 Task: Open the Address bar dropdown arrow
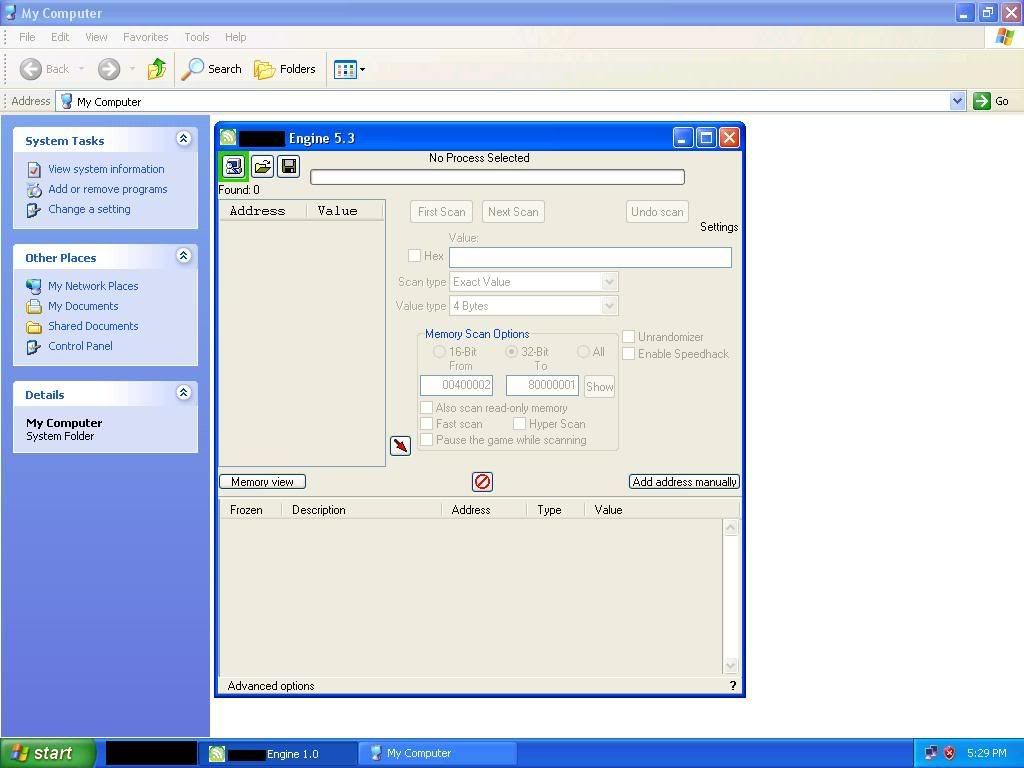pyautogui.click(x=957, y=101)
